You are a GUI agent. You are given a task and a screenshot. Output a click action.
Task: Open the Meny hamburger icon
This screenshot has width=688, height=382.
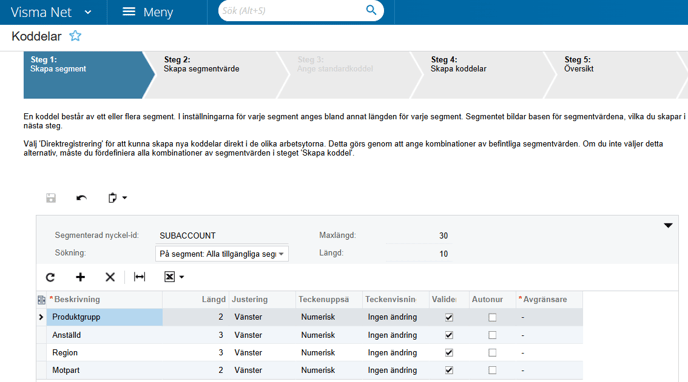(x=129, y=11)
